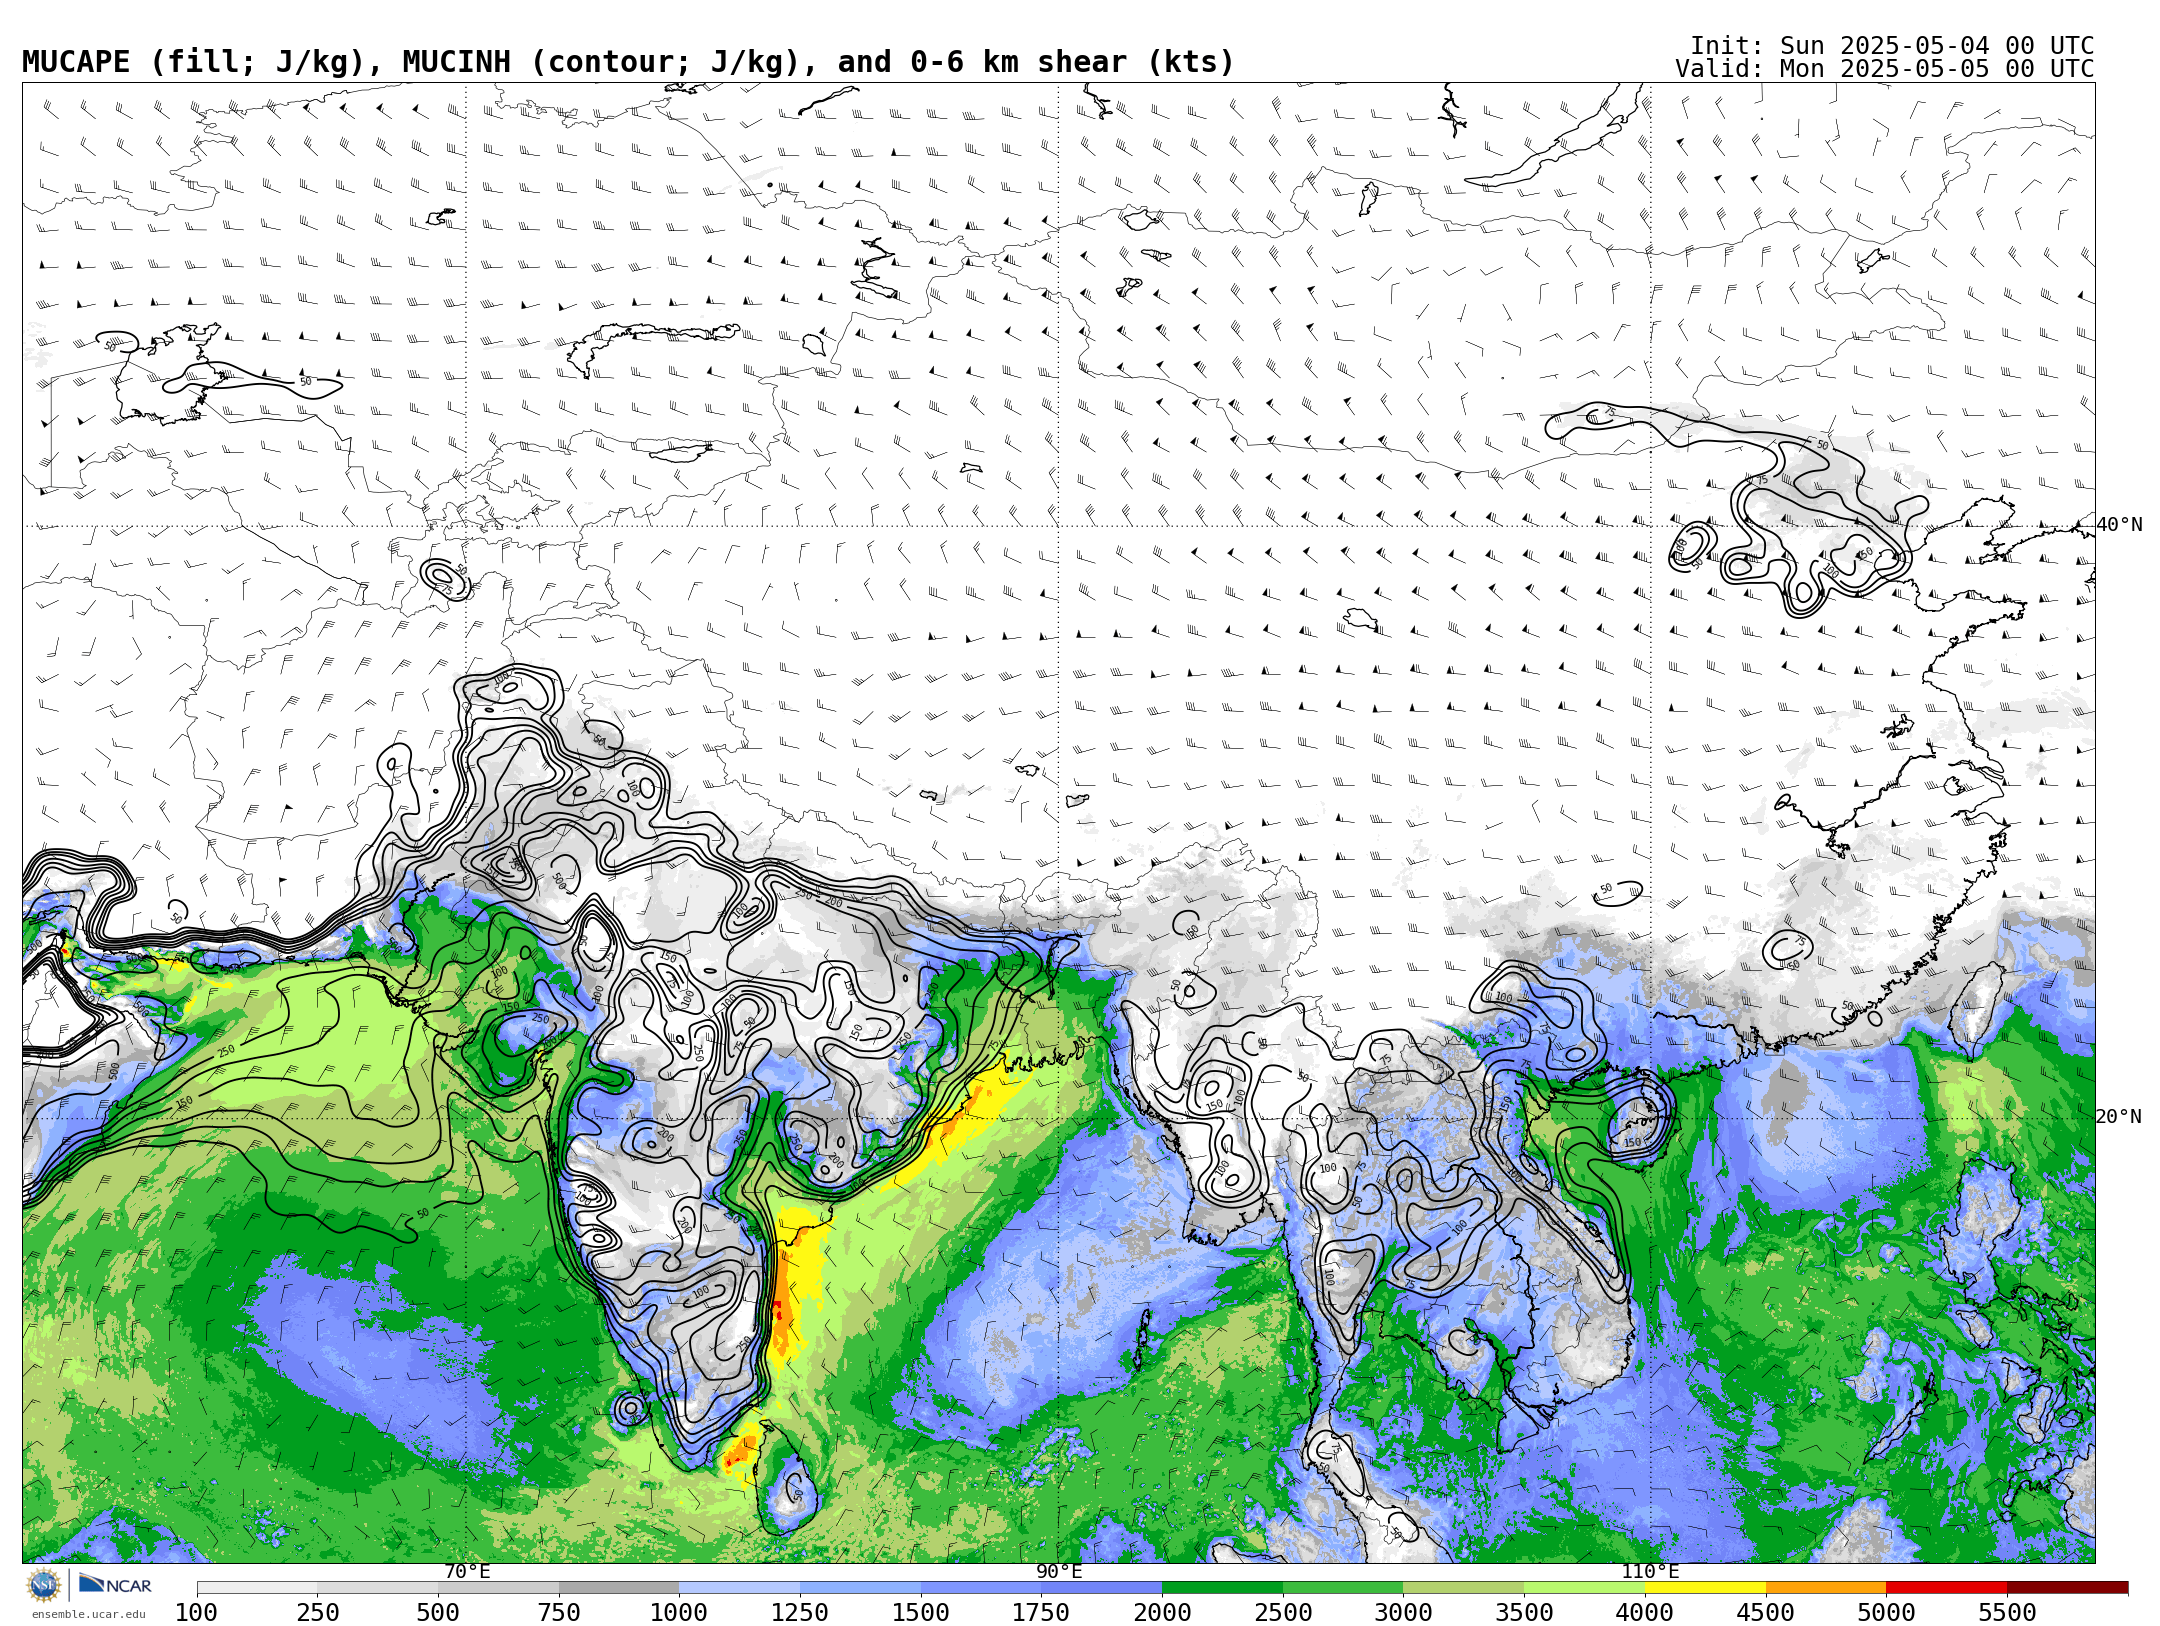
Task: Click the 2500 label under the color scale
Action: [1283, 1612]
